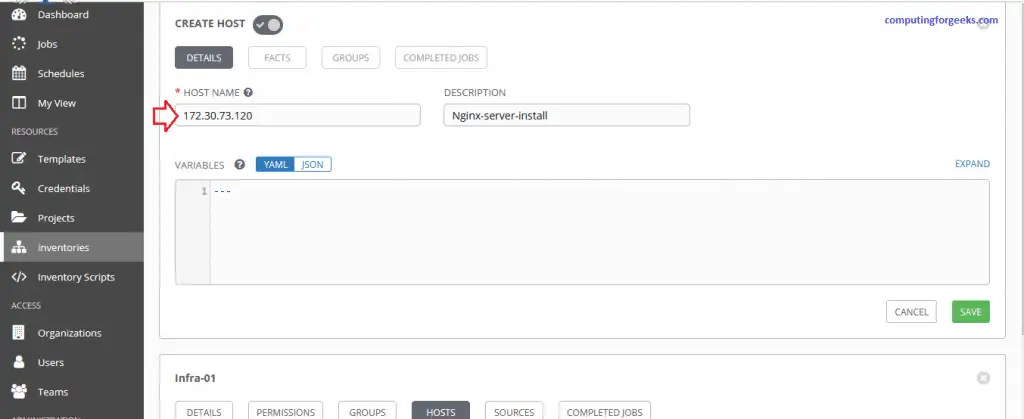Click the Dashboard gauge icon
Viewport: 1024px width, 419px height.
19,14
